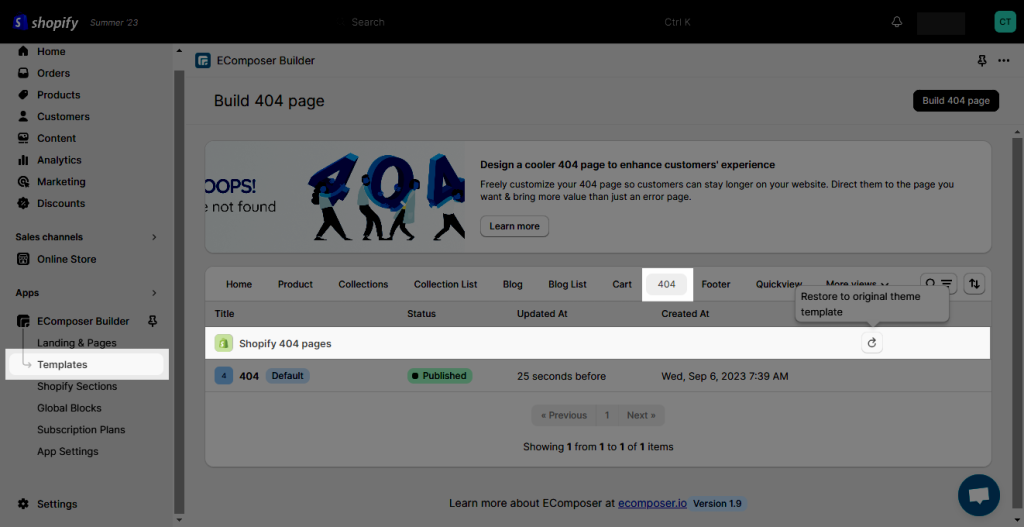This screenshot has width=1024, height=527.
Task: Open the More views dropdown
Action: 857,284
